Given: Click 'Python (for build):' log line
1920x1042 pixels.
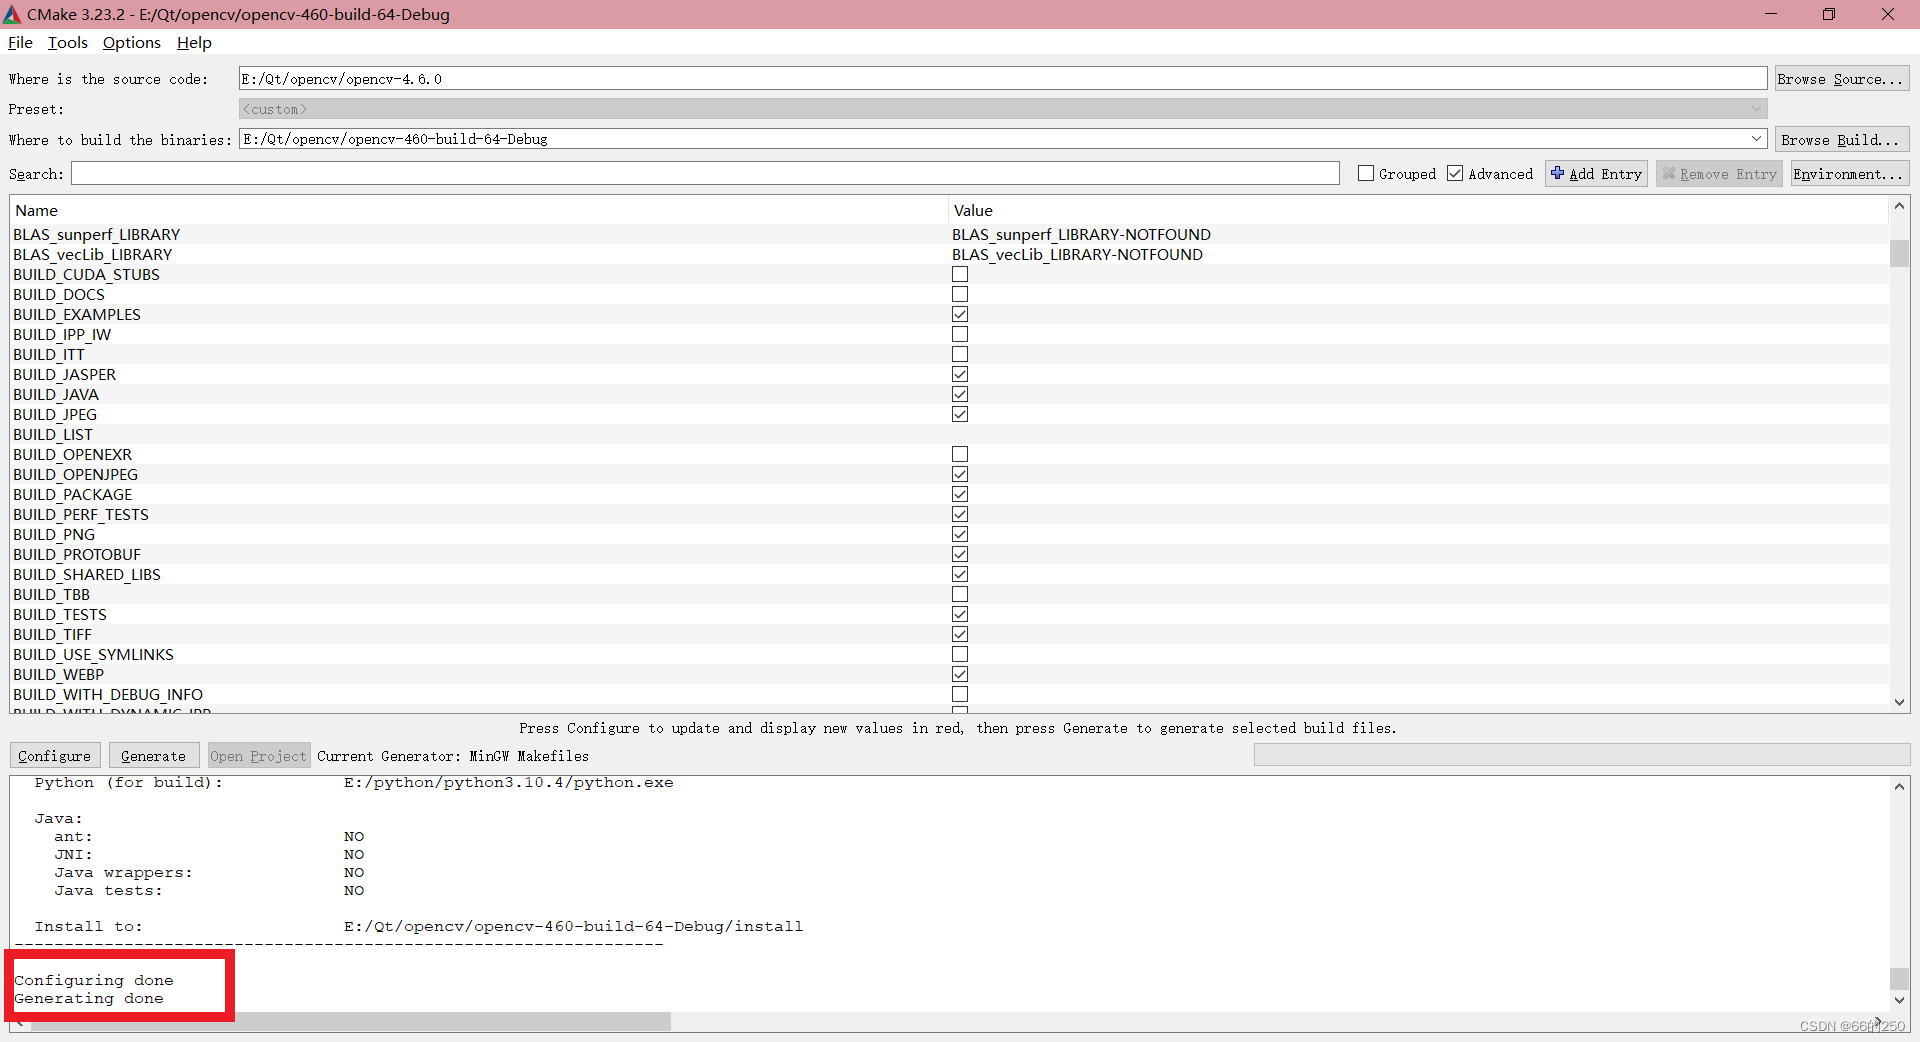Looking at the screenshot, I should click(354, 782).
